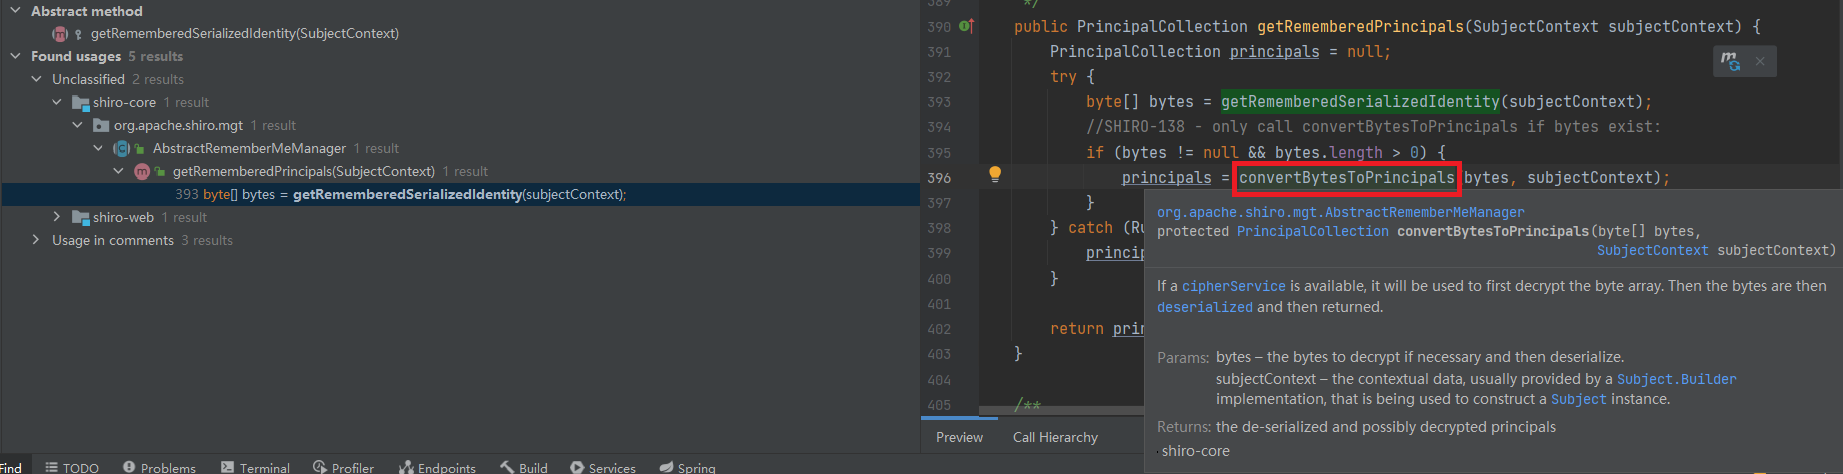Select the AbstractRememberMeManager tree row
This screenshot has height=474, width=1843.
(x=249, y=148)
